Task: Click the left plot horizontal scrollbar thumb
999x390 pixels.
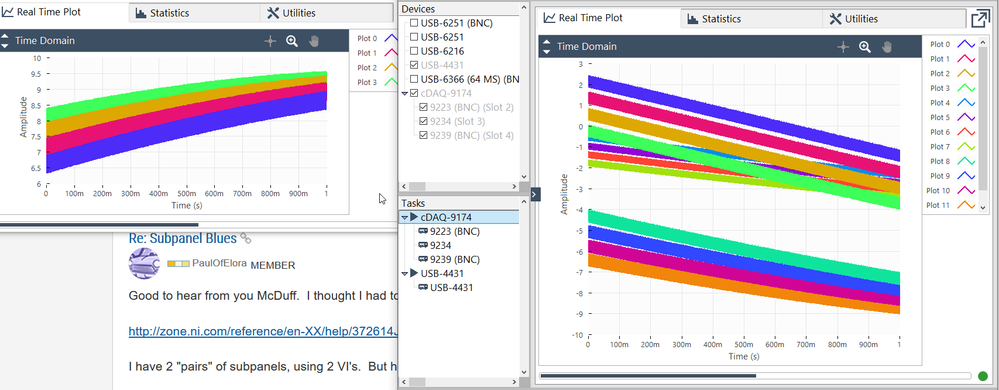Action: (x=99, y=224)
